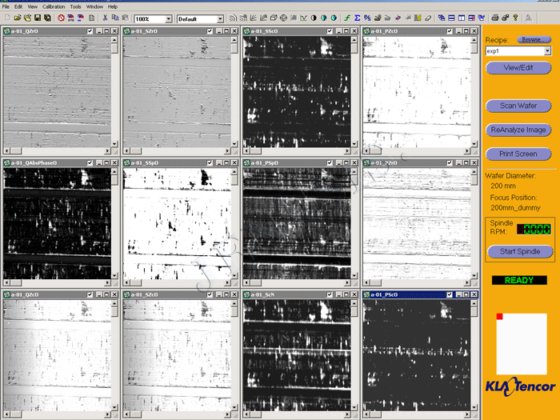The width and height of the screenshot is (560, 420).
Task: Open the Default dropdown in the toolbar
Action: [x=220, y=19]
